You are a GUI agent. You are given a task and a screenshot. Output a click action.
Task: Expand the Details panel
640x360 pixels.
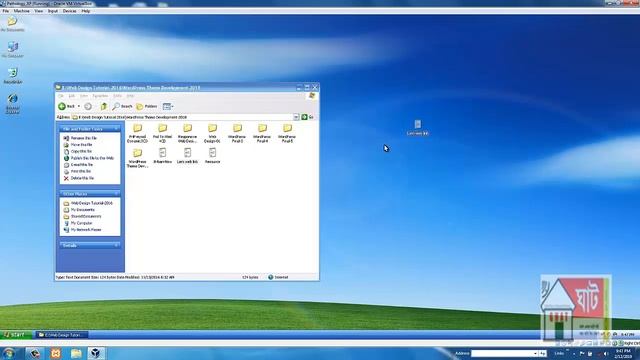coord(116,245)
